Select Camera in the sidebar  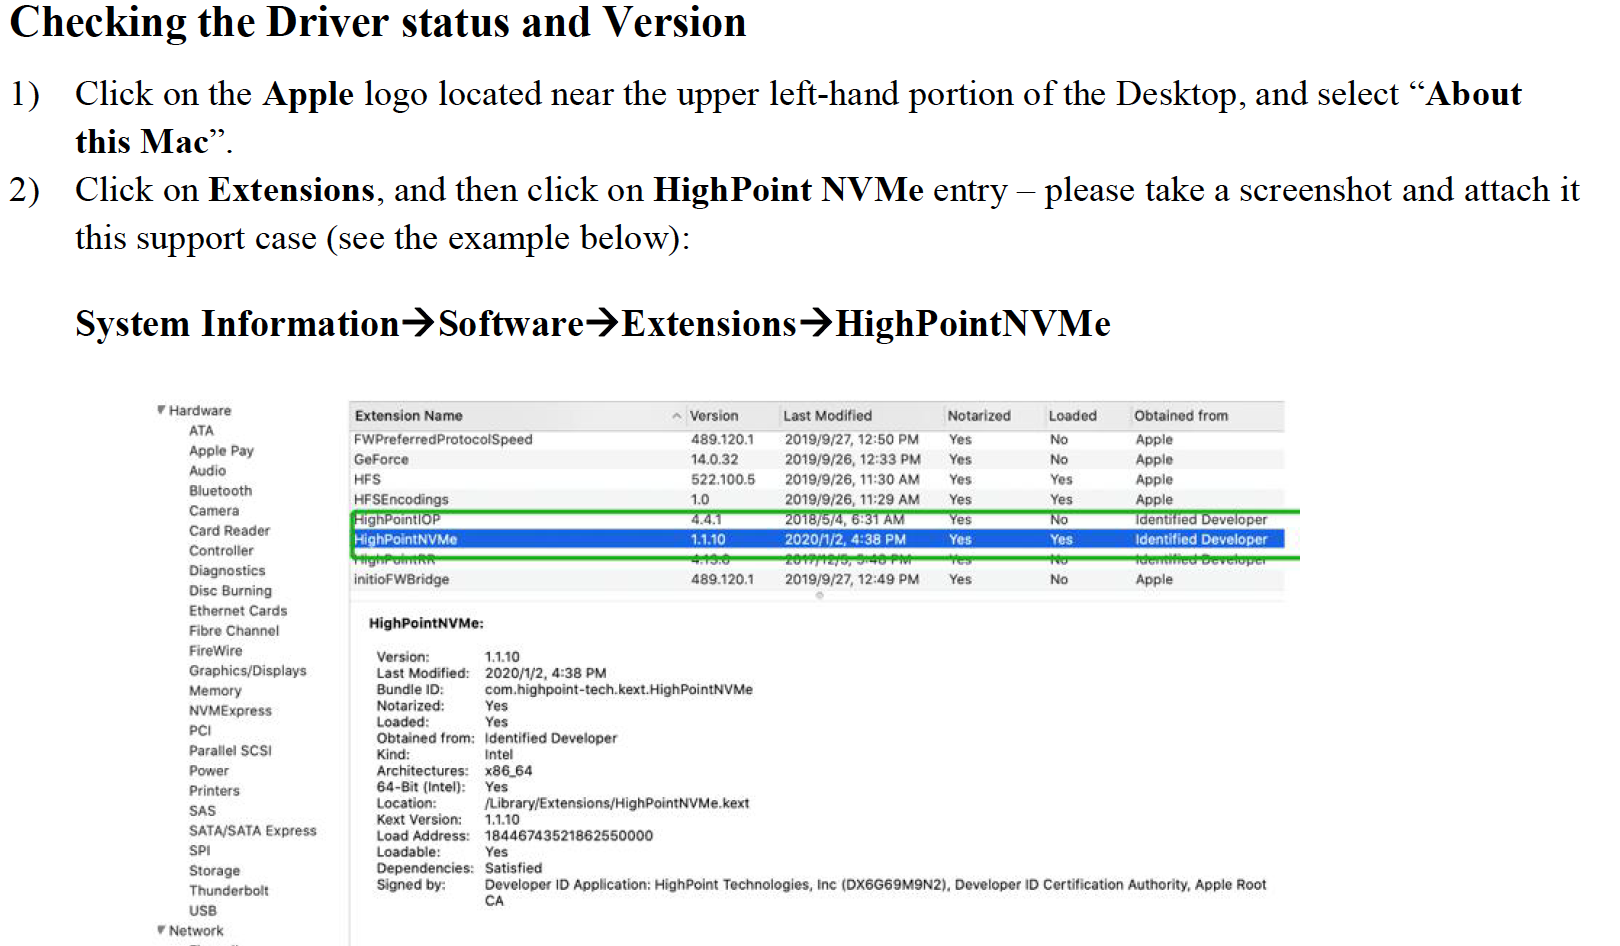(x=214, y=510)
